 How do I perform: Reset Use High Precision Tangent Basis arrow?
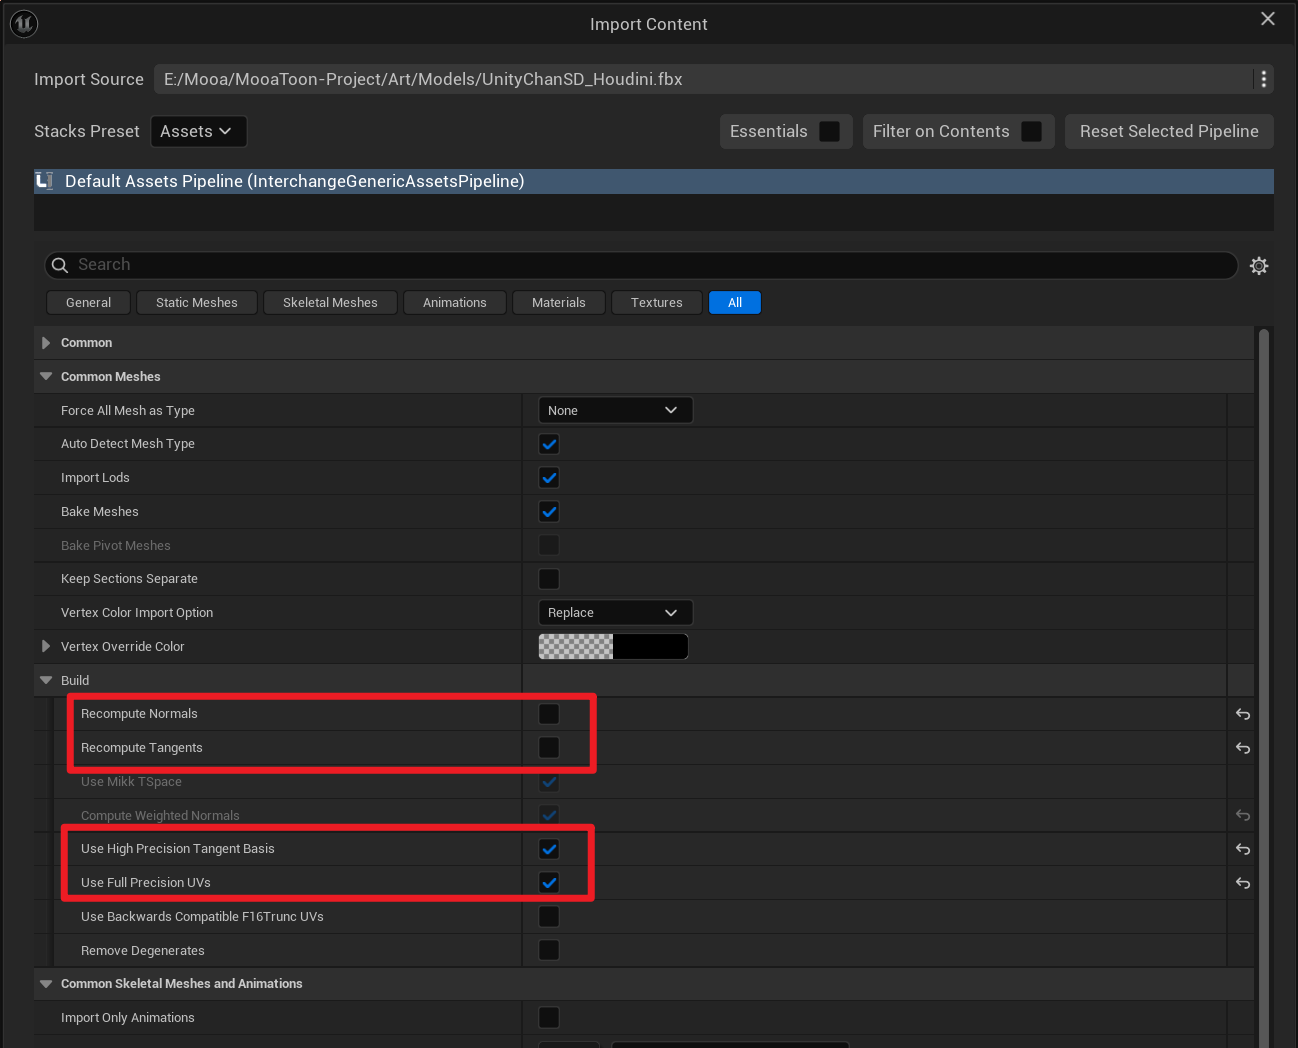tap(1242, 849)
